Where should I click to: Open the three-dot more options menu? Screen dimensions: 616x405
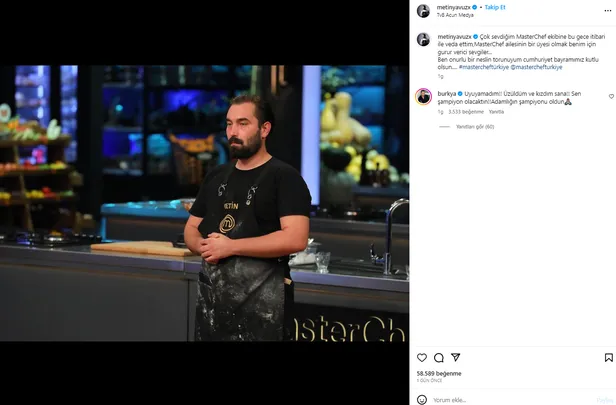click(608, 11)
